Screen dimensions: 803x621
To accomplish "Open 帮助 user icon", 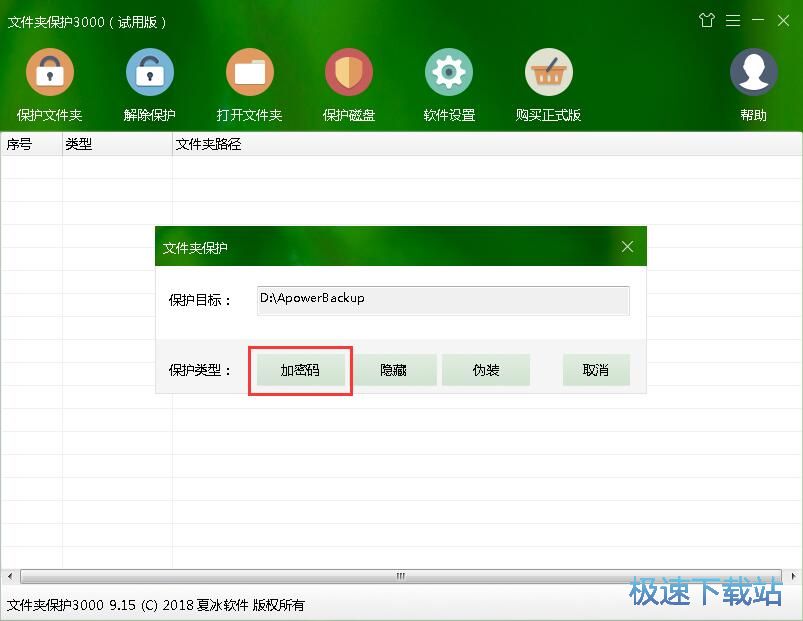I will pos(753,72).
